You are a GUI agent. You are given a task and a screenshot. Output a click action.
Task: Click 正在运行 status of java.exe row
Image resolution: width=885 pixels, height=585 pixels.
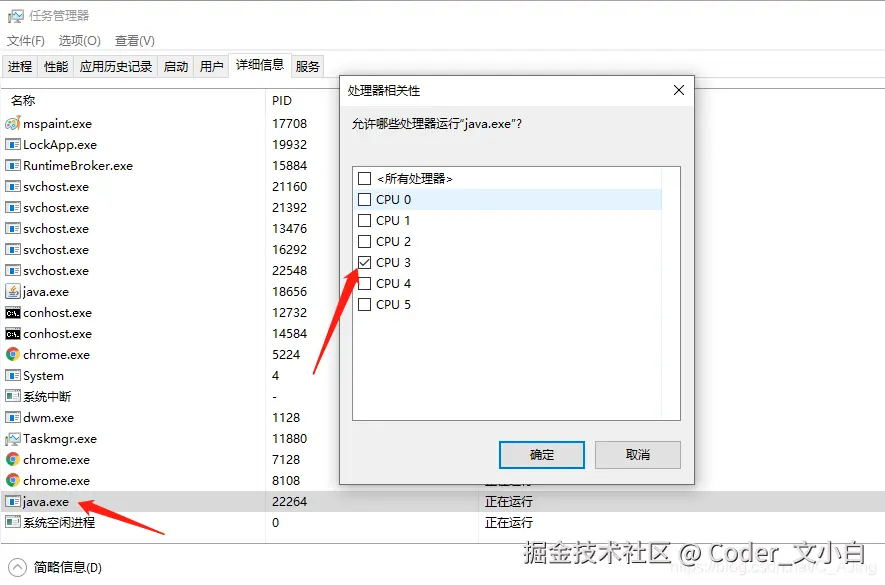(509, 501)
